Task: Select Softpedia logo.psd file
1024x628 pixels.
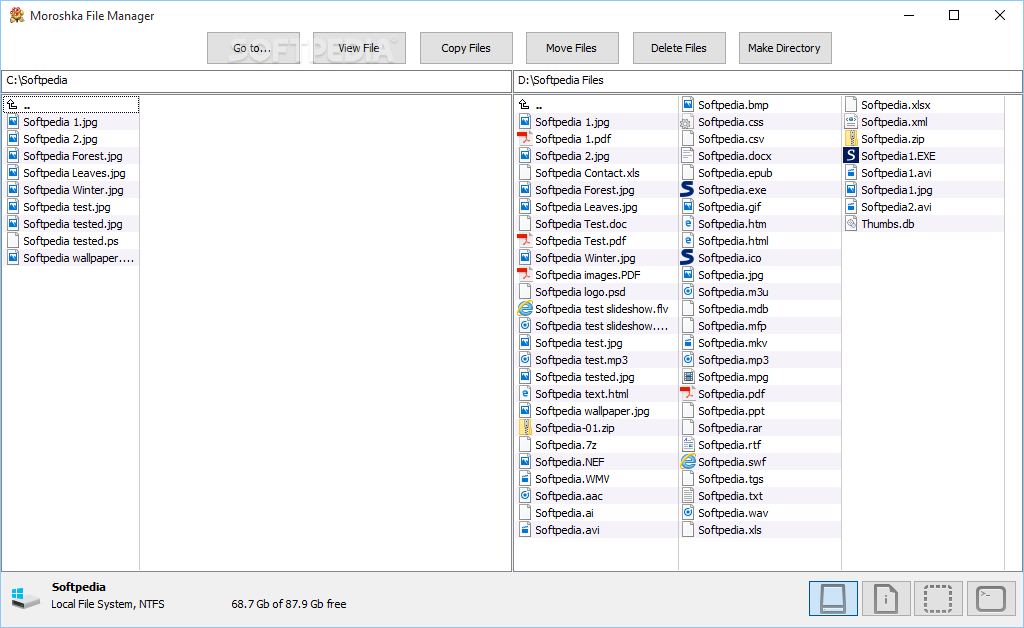Action: [596, 292]
